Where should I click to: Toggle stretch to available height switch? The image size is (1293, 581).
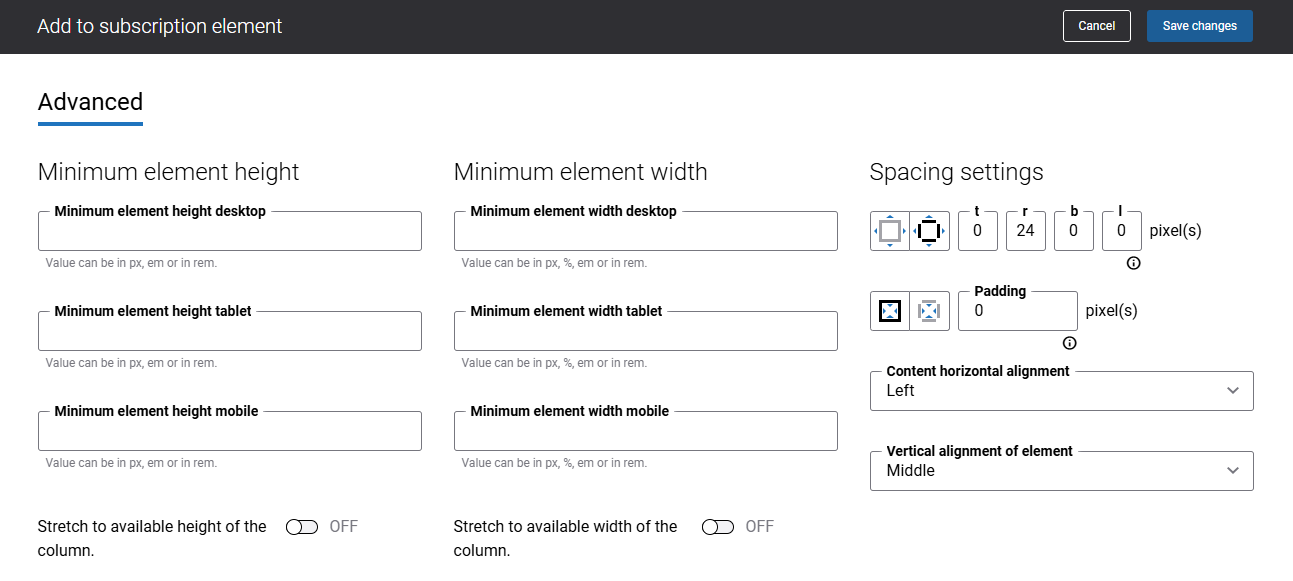coord(302,527)
